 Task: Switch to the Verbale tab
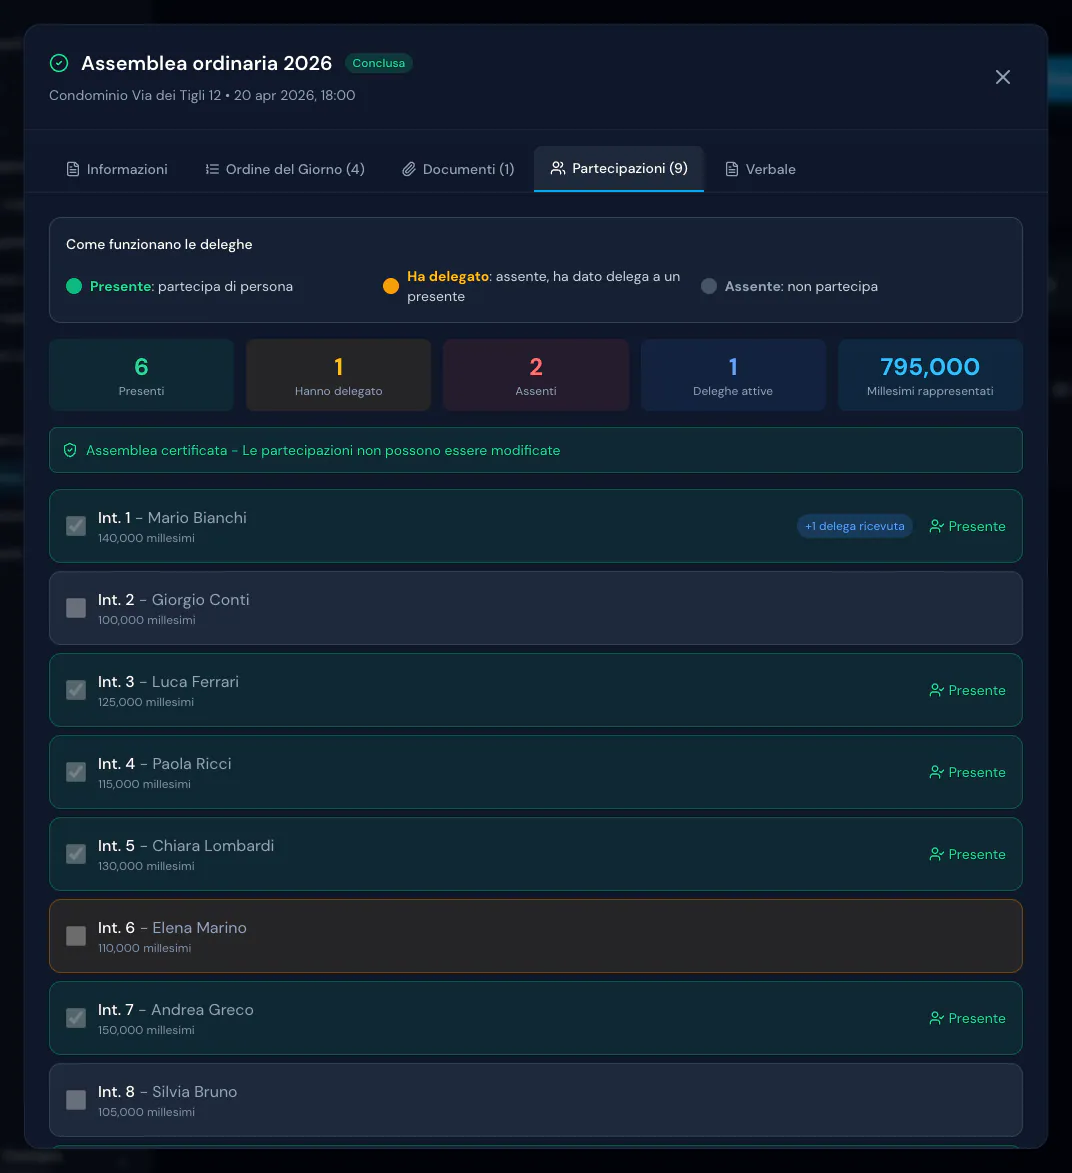coord(760,169)
